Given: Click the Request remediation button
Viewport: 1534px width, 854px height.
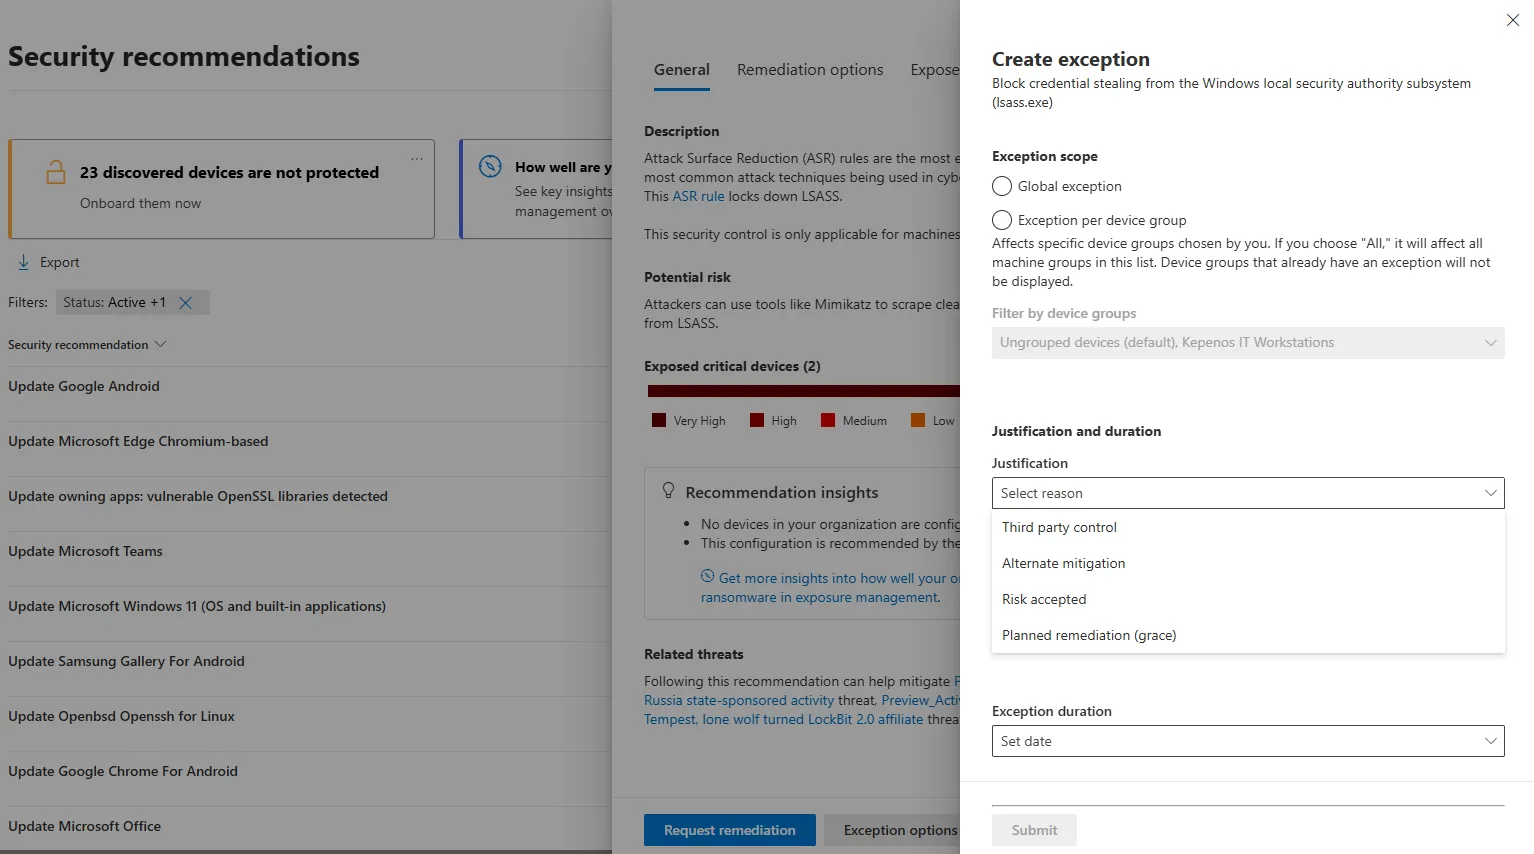Looking at the screenshot, I should [730, 830].
